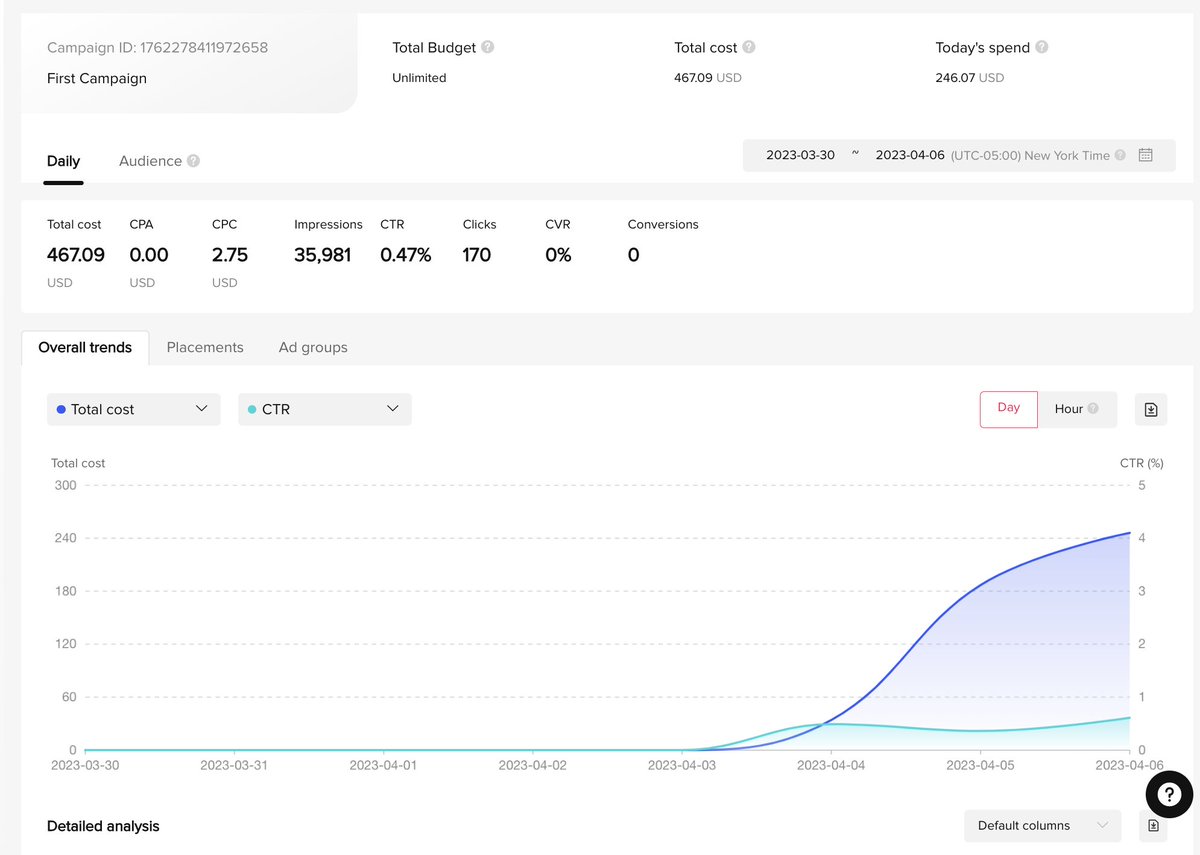This screenshot has height=855, width=1200.
Task: Click the 240 tick on Total cost axis
Action: (66, 538)
